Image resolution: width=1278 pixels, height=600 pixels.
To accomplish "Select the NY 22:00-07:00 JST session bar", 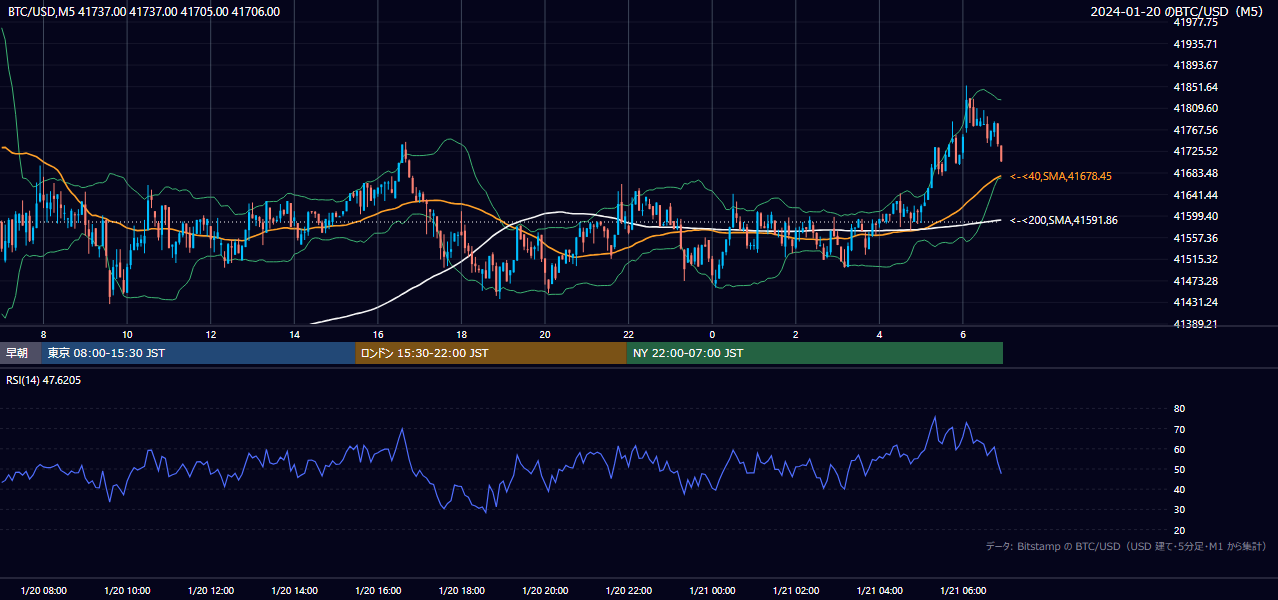I will pos(815,353).
